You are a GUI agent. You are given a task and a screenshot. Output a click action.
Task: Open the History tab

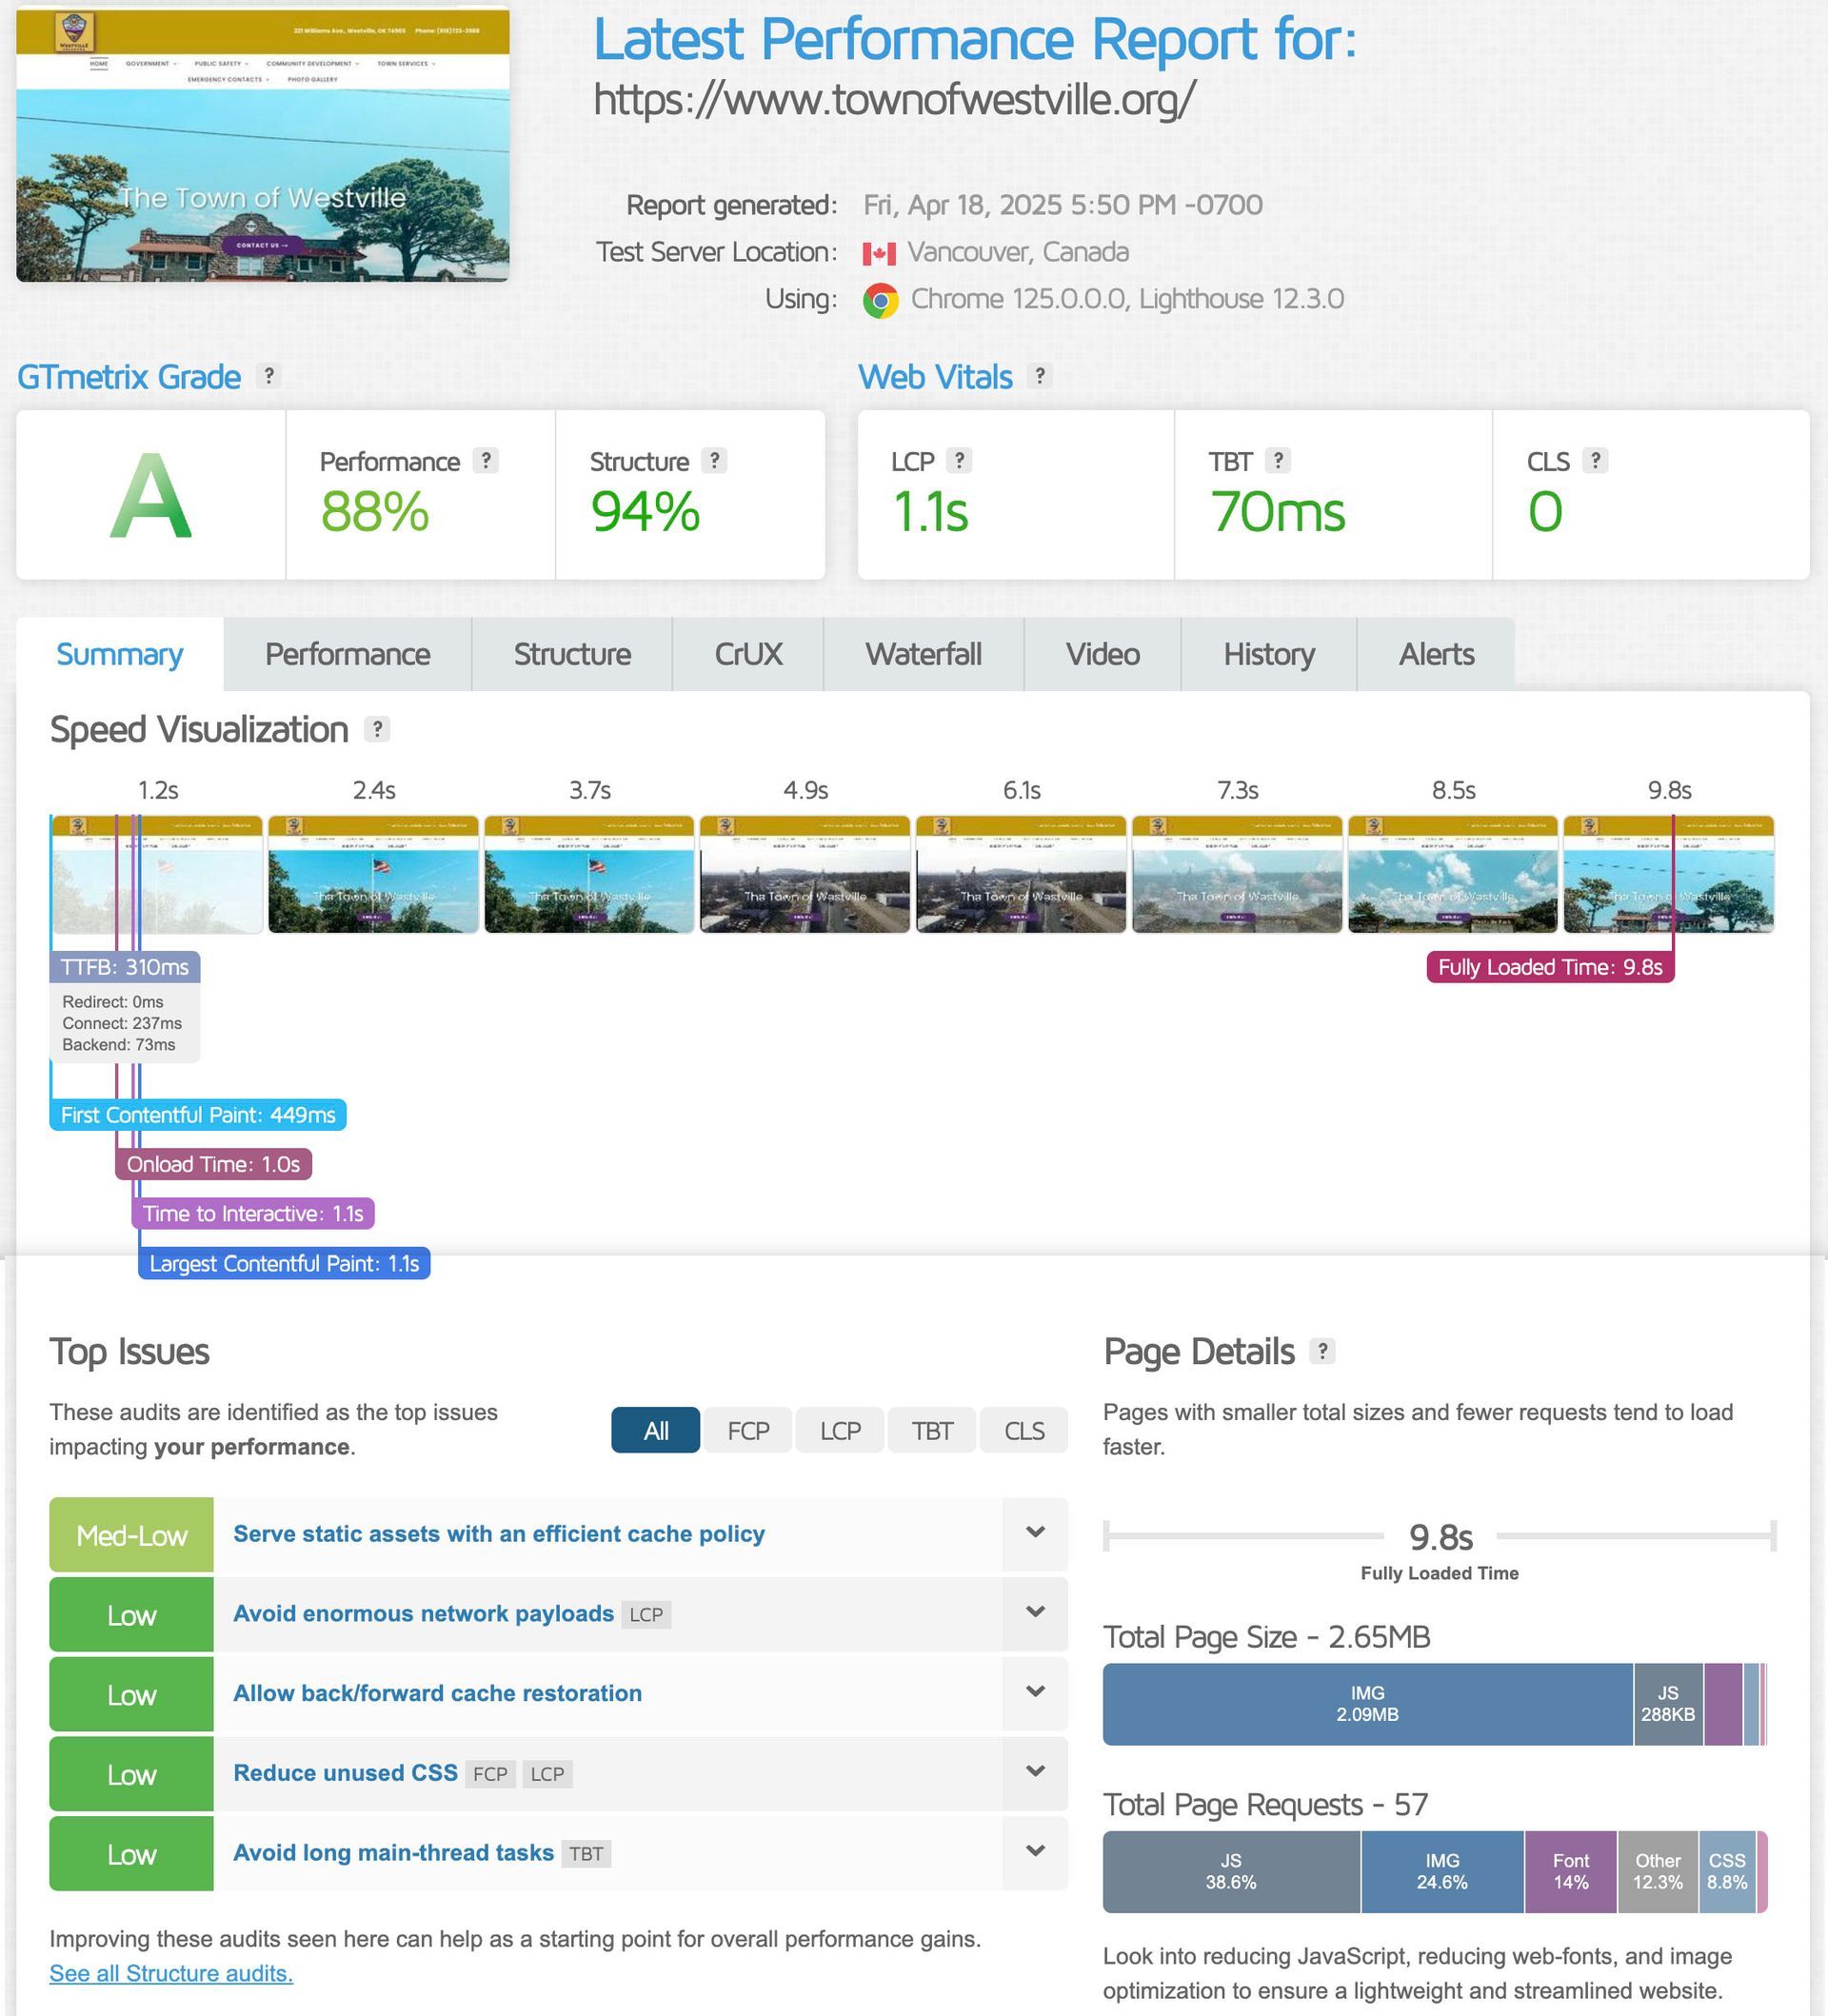click(x=1268, y=654)
